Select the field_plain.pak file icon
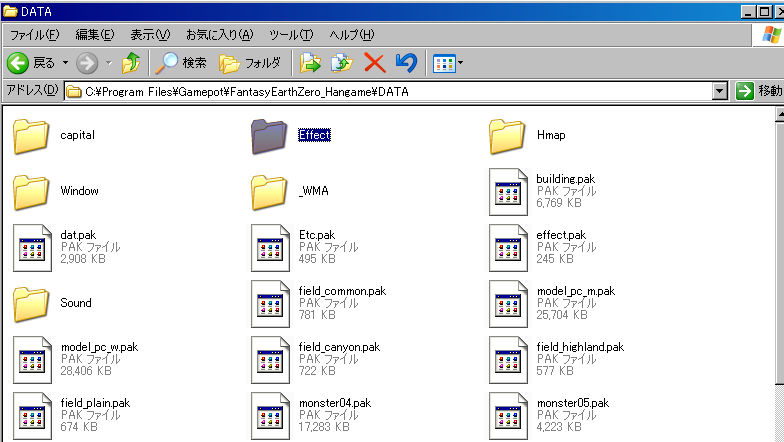784x442 pixels. (32, 416)
